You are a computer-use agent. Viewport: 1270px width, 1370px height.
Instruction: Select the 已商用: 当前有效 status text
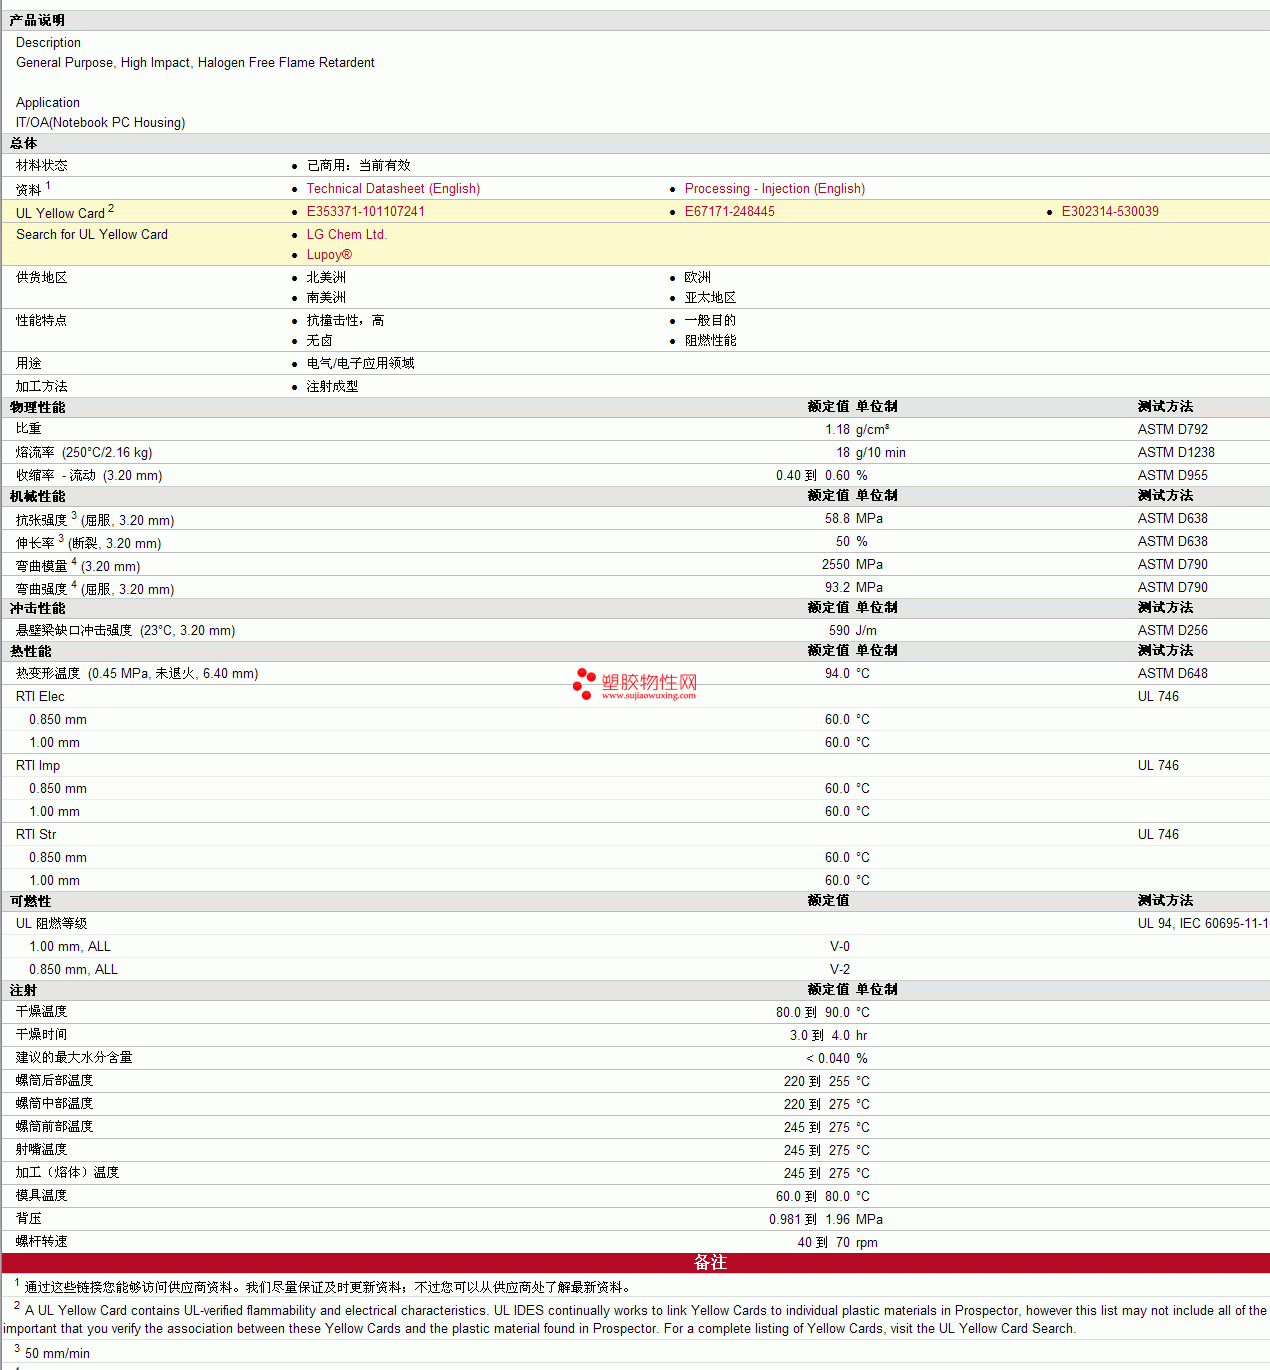pyautogui.click(x=358, y=166)
